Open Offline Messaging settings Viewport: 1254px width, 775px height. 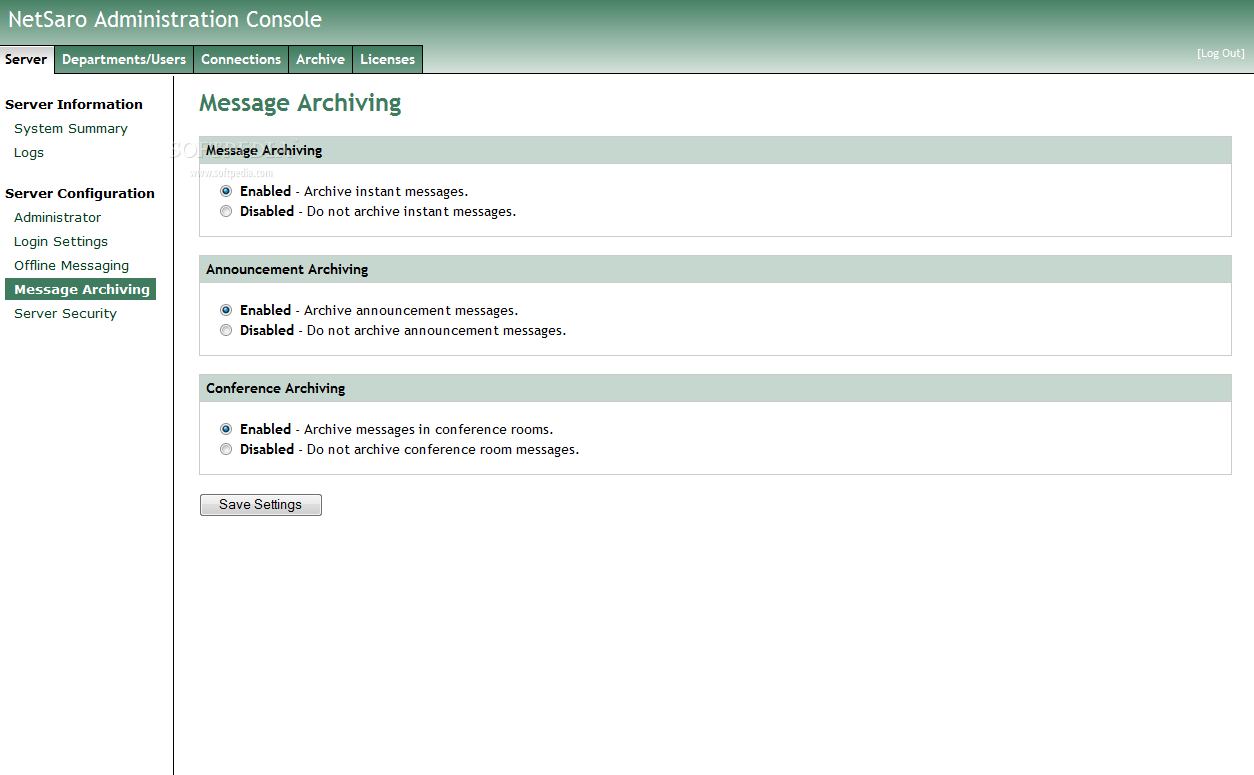pyautogui.click(x=71, y=265)
